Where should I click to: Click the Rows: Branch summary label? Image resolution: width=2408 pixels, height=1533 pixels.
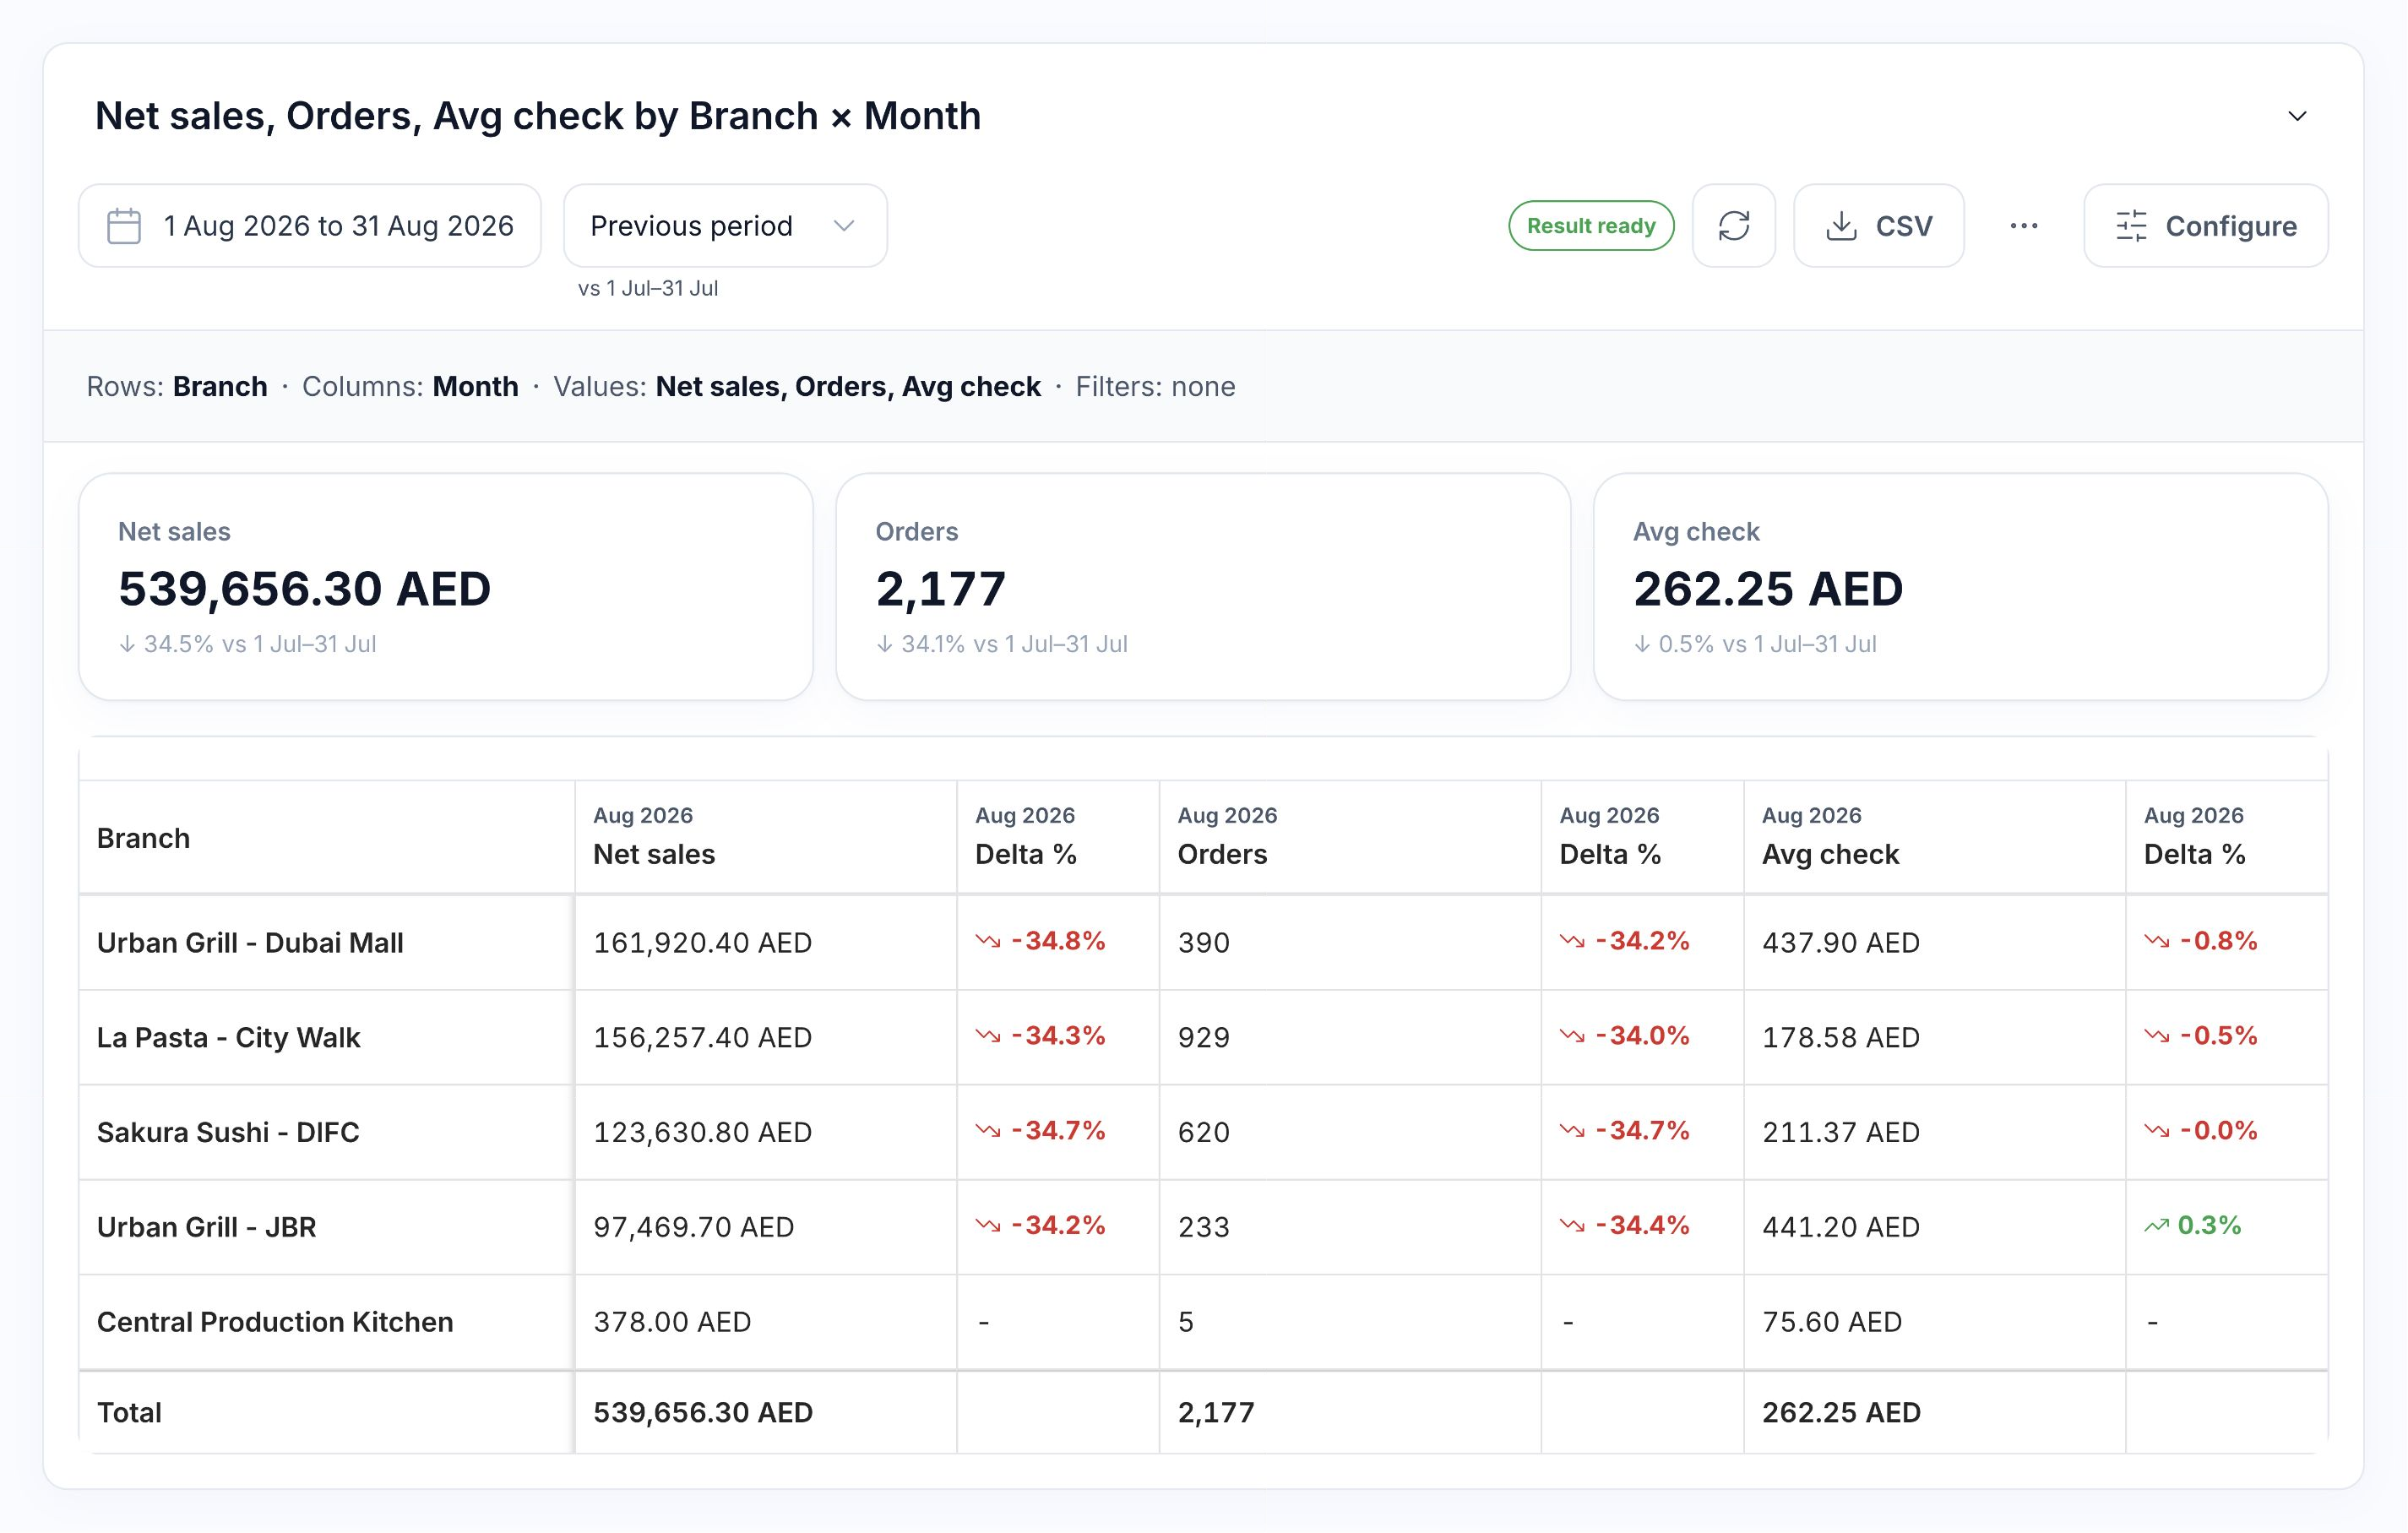177,387
